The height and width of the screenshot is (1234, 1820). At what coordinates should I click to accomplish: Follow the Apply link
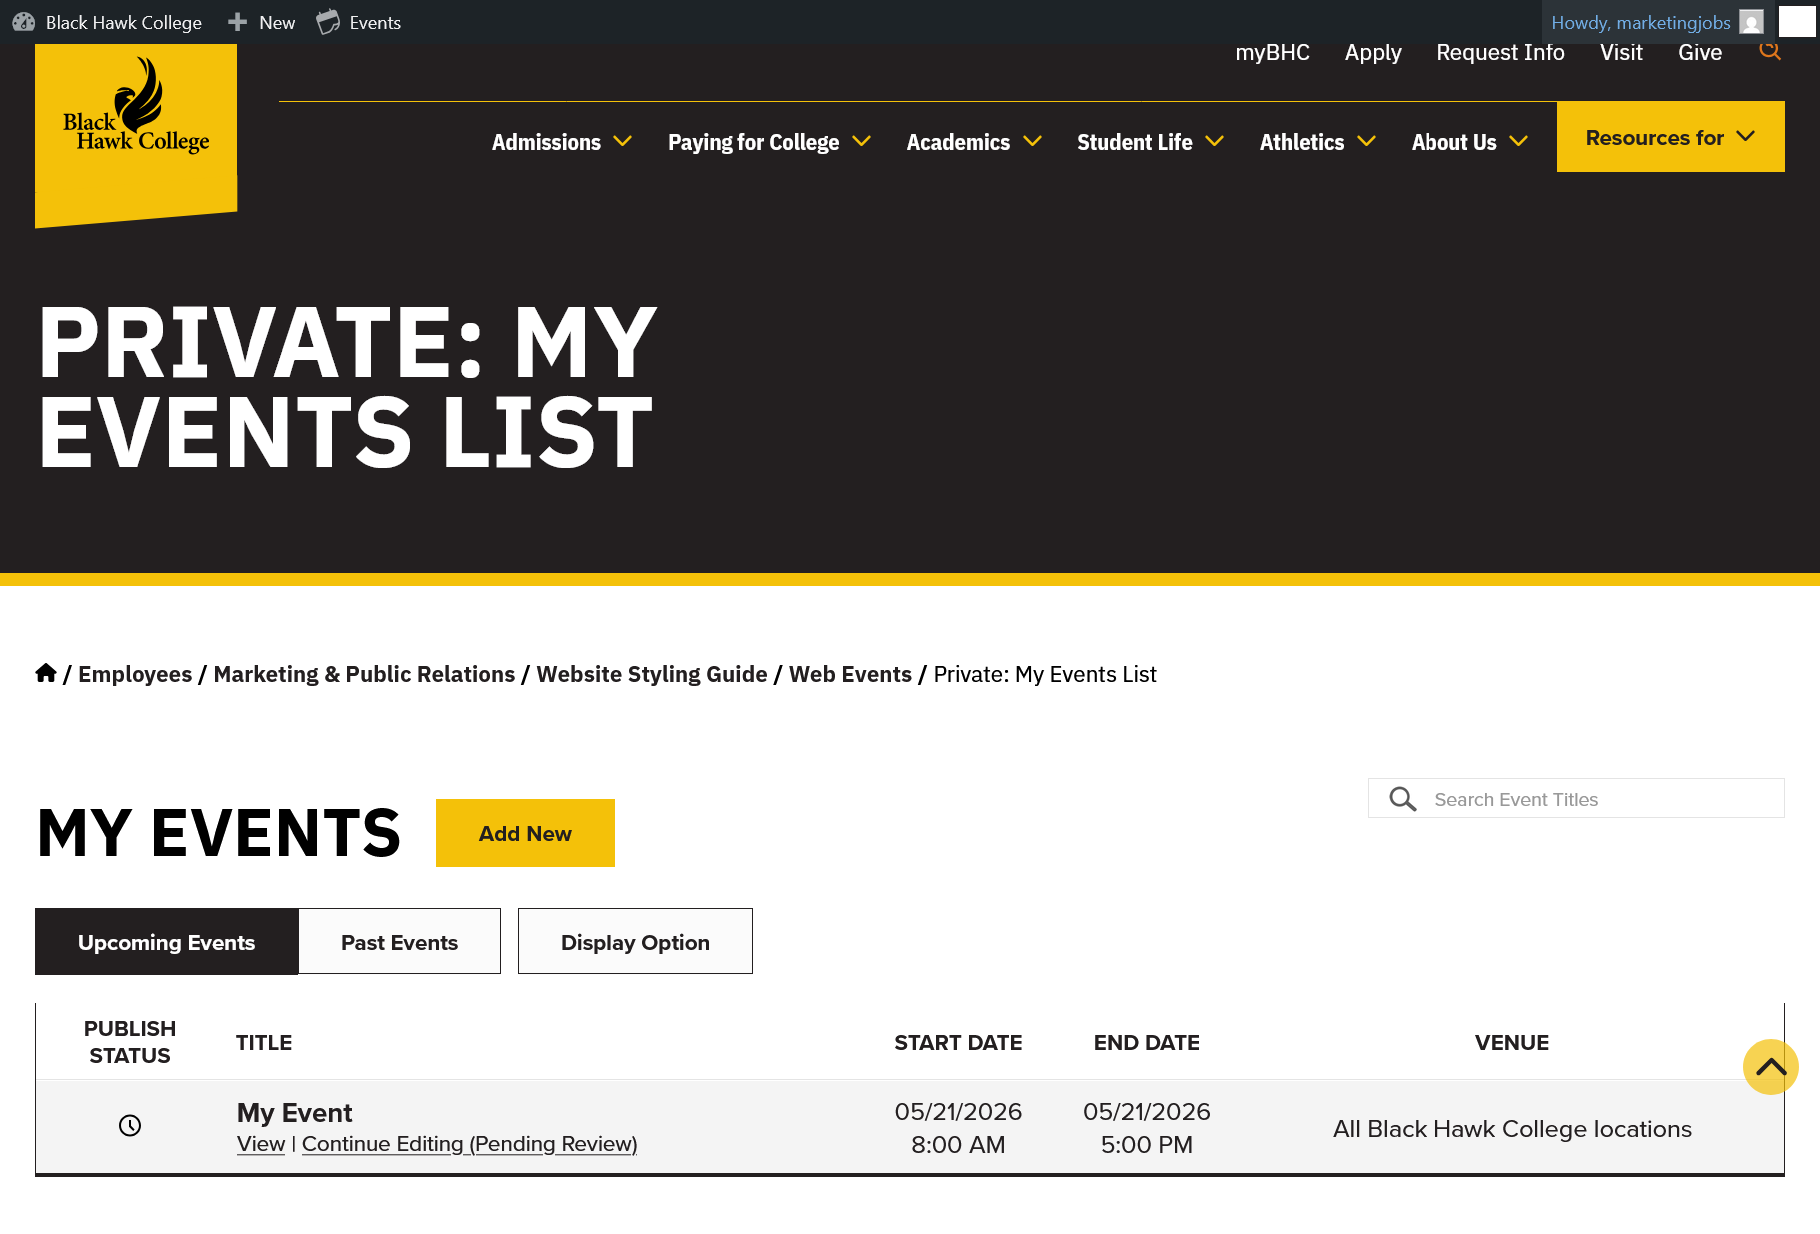point(1372,53)
